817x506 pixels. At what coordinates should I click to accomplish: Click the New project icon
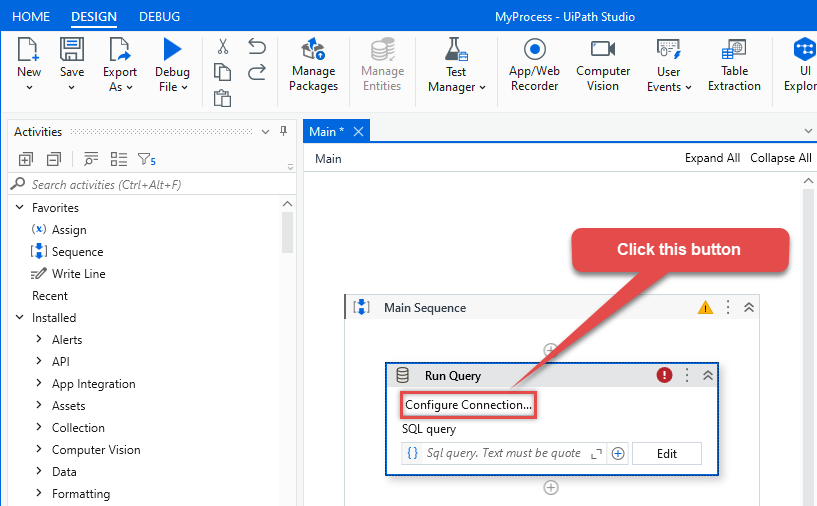pos(28,50)
